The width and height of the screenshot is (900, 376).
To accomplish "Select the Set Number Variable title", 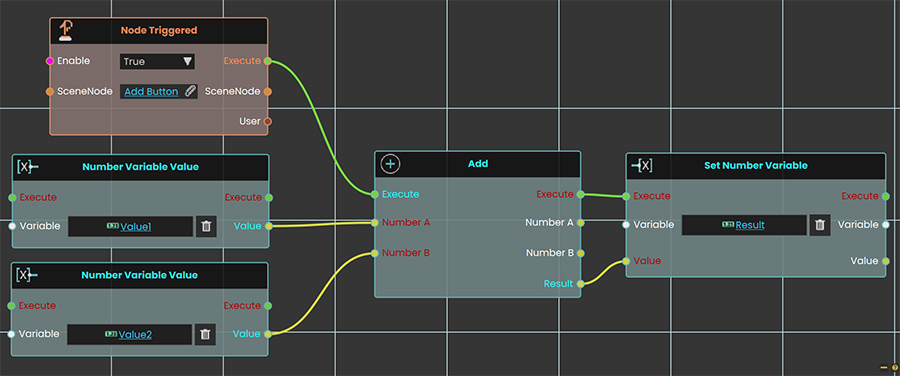I will (755, 165).
